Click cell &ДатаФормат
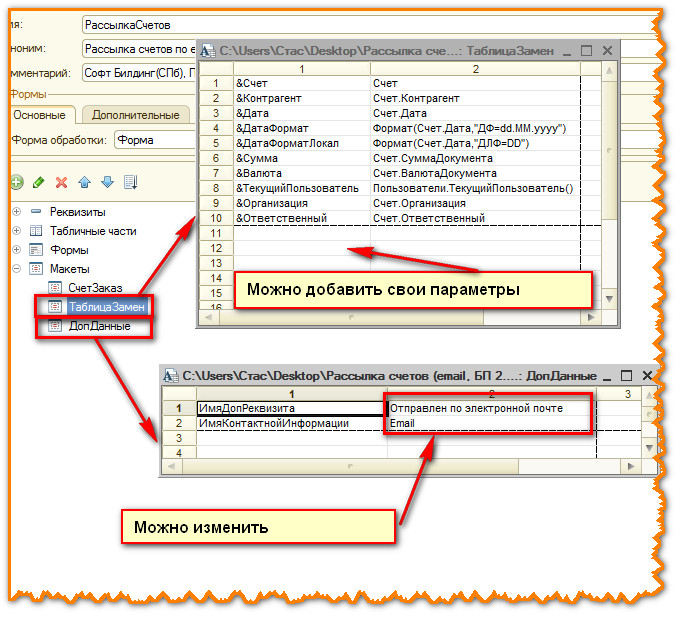 coord(304,129)
